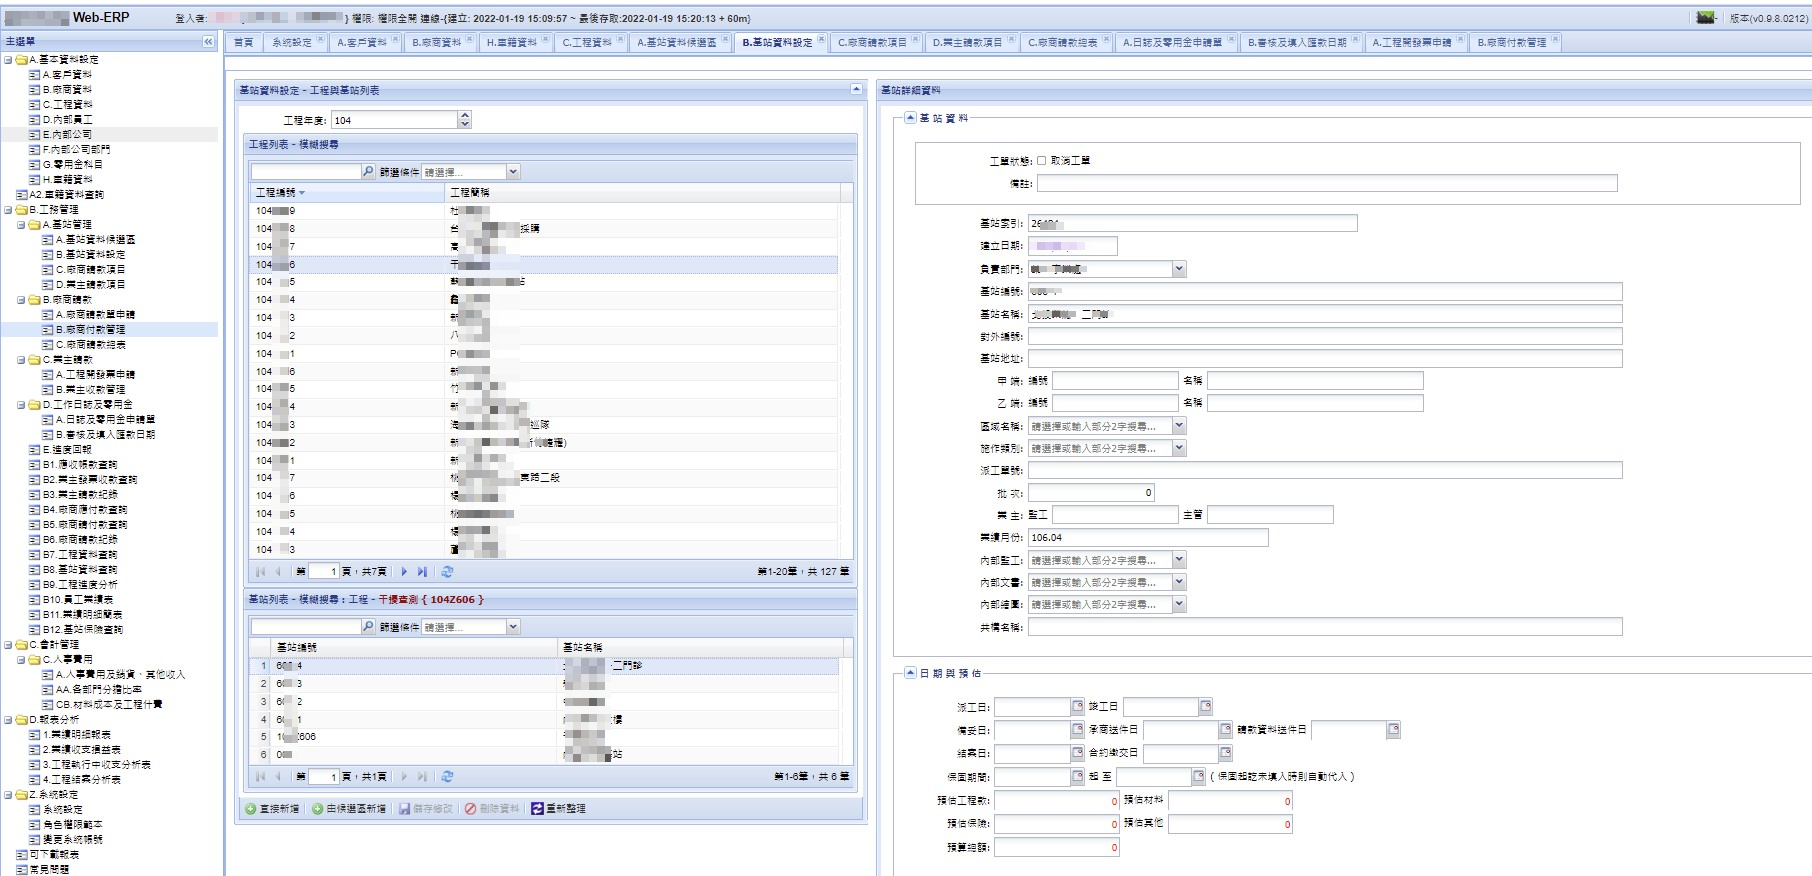Go to last page in 工程列表 pager

[422, 572]
